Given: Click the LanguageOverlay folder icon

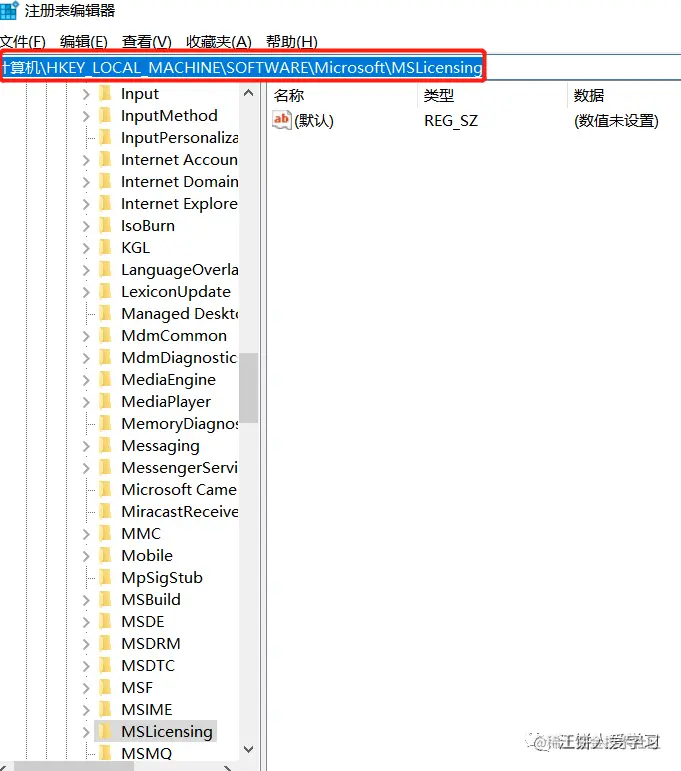Looking at the screenshot, I should pos(105,269).
